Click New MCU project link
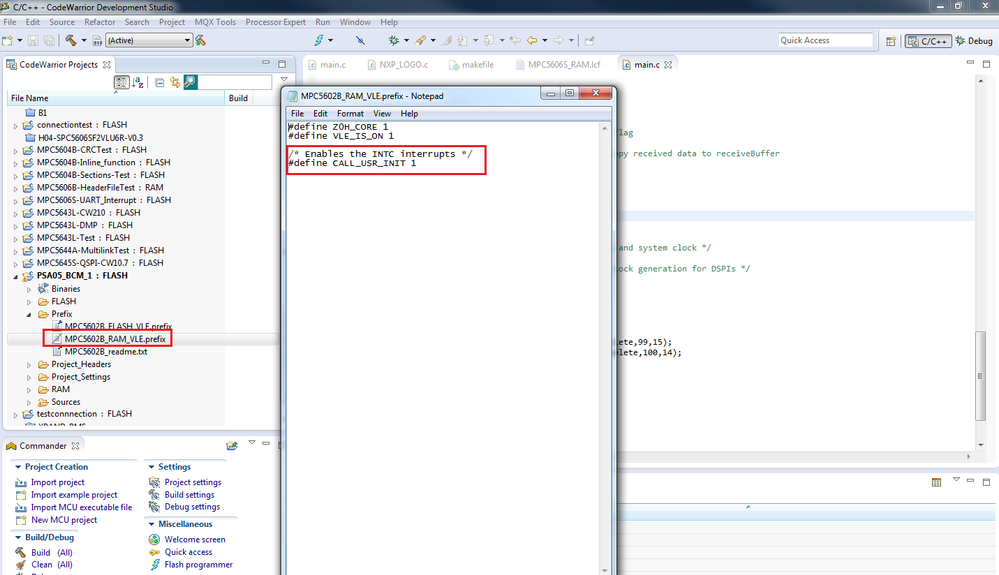Image resolution: width=999 pixels, height=575 pixels. click(x=64, y=520)
